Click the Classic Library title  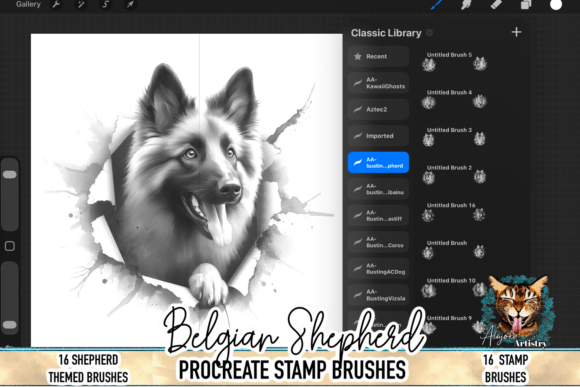pos(386,33)
